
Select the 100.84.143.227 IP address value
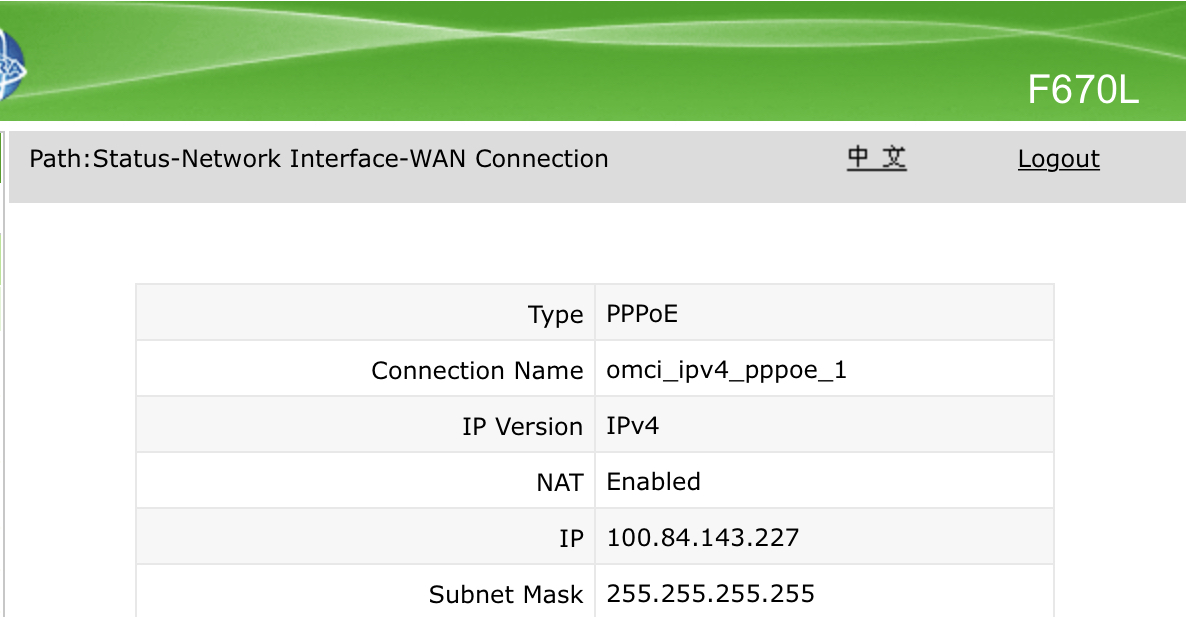(703, 538)
